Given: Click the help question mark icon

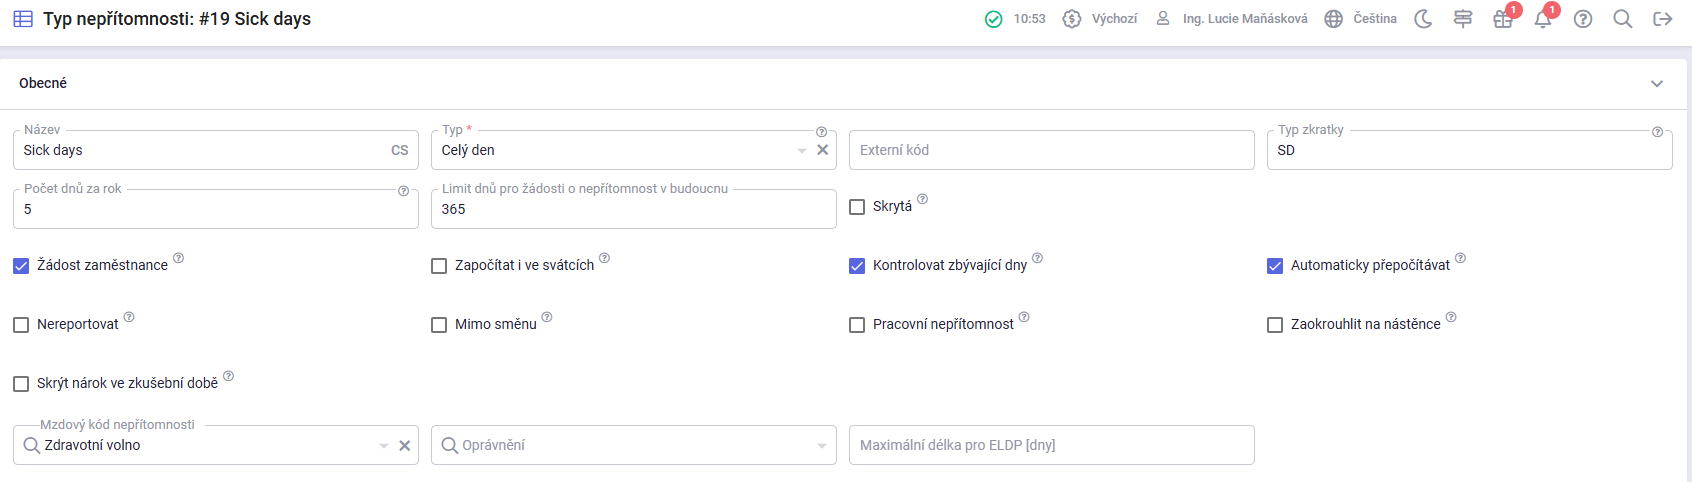Looking at the screenshot, I should (1583, 19).
